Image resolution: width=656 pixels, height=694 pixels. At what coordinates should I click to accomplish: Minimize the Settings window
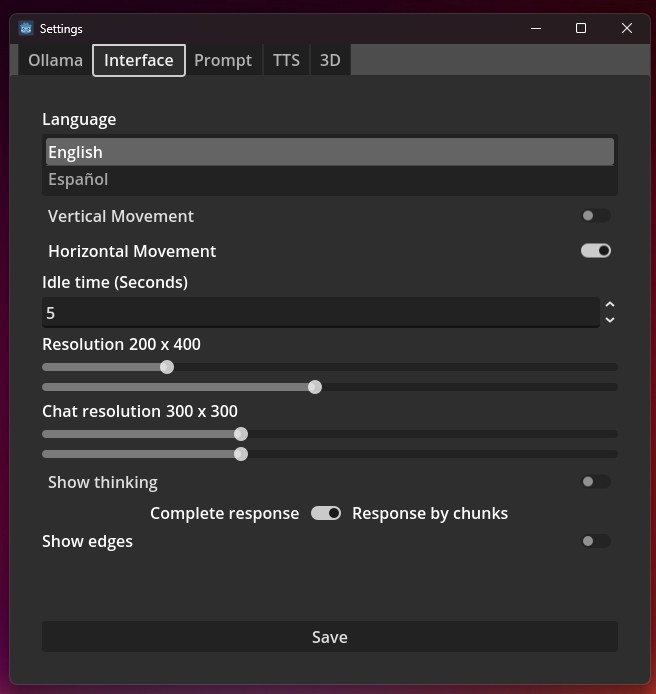(536, 28)
